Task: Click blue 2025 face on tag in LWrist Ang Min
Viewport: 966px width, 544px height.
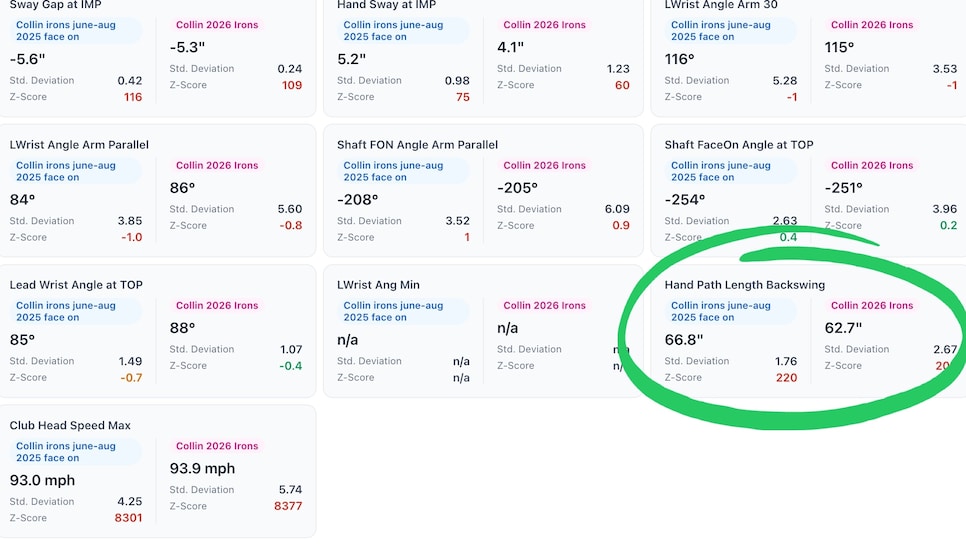Action: click(393, 311)
